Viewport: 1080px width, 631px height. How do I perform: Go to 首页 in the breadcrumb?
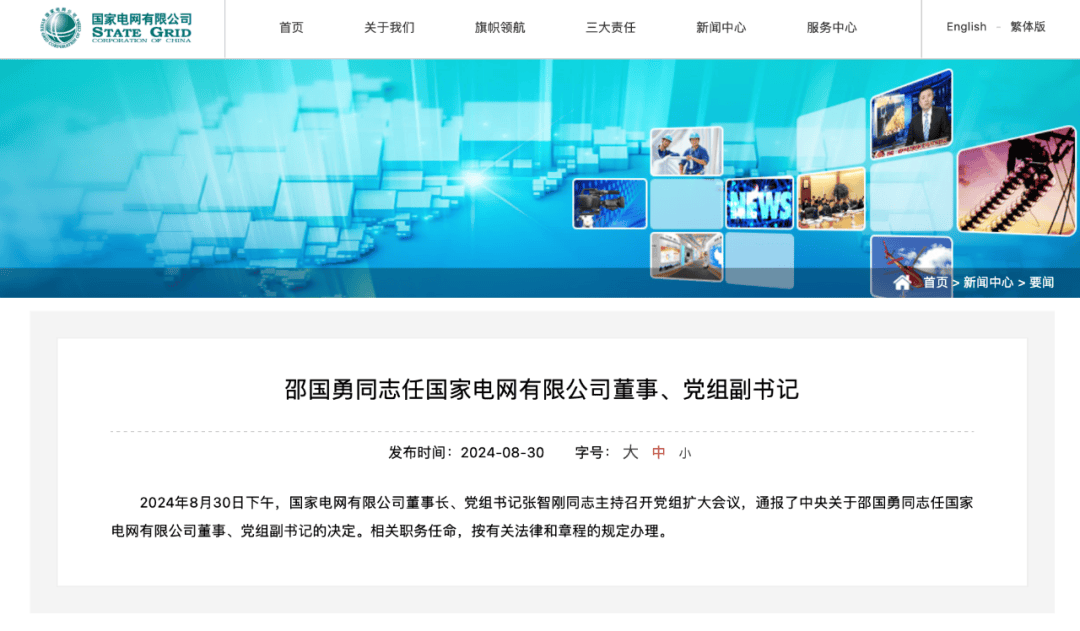(x=935, y=282)
